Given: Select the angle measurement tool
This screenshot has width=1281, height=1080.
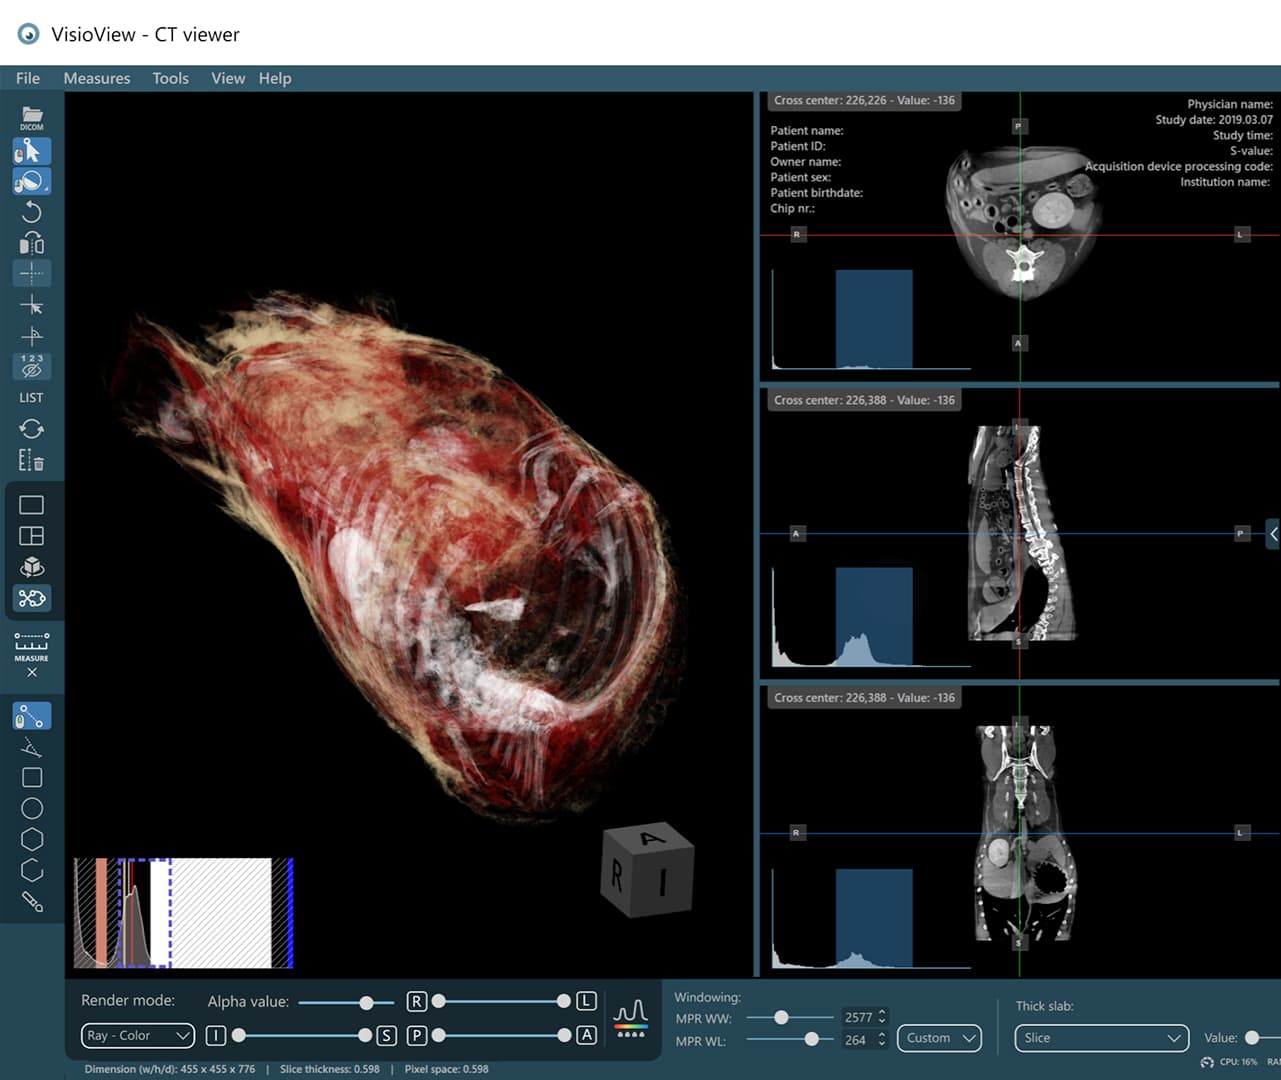Looking at the screenshot, I should coord(32,747).
